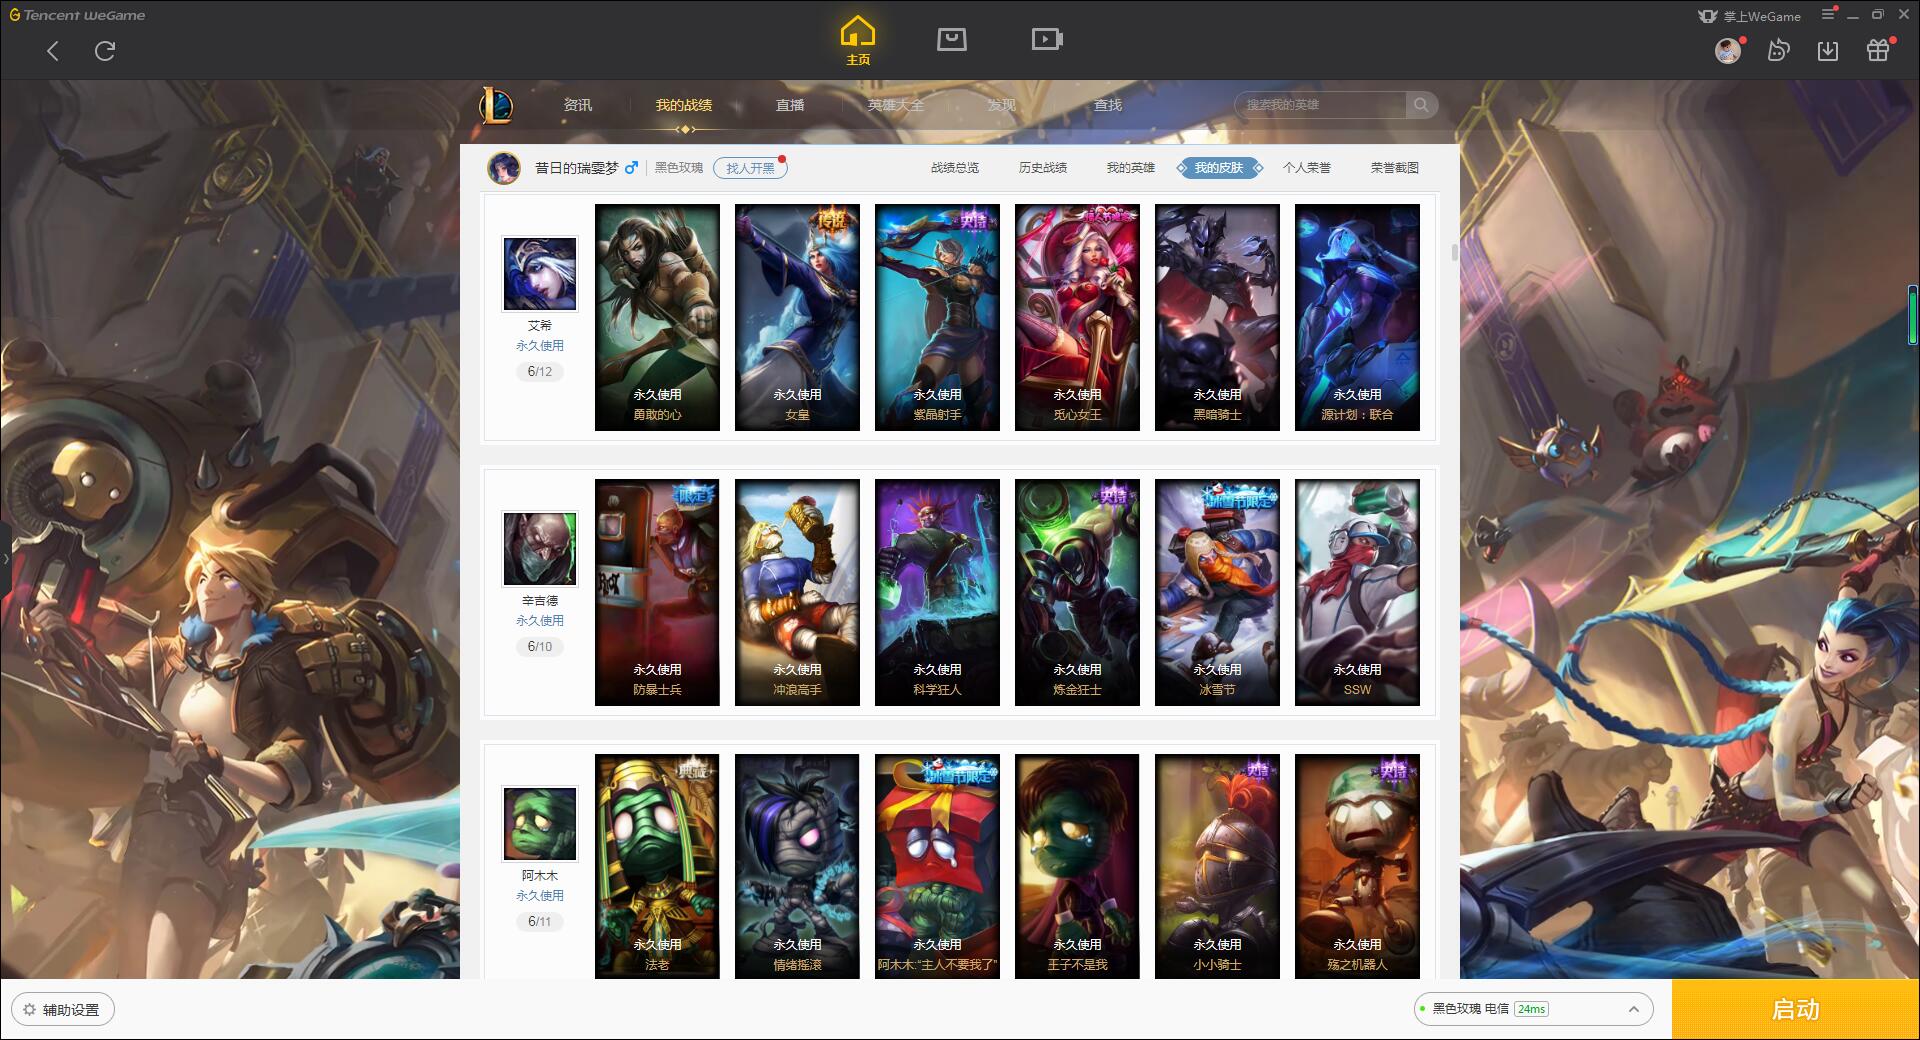Screen dimensions: 1920x1040
Task: Open the 炼金壮士 skin card
Action: (x=1077, y=593)
